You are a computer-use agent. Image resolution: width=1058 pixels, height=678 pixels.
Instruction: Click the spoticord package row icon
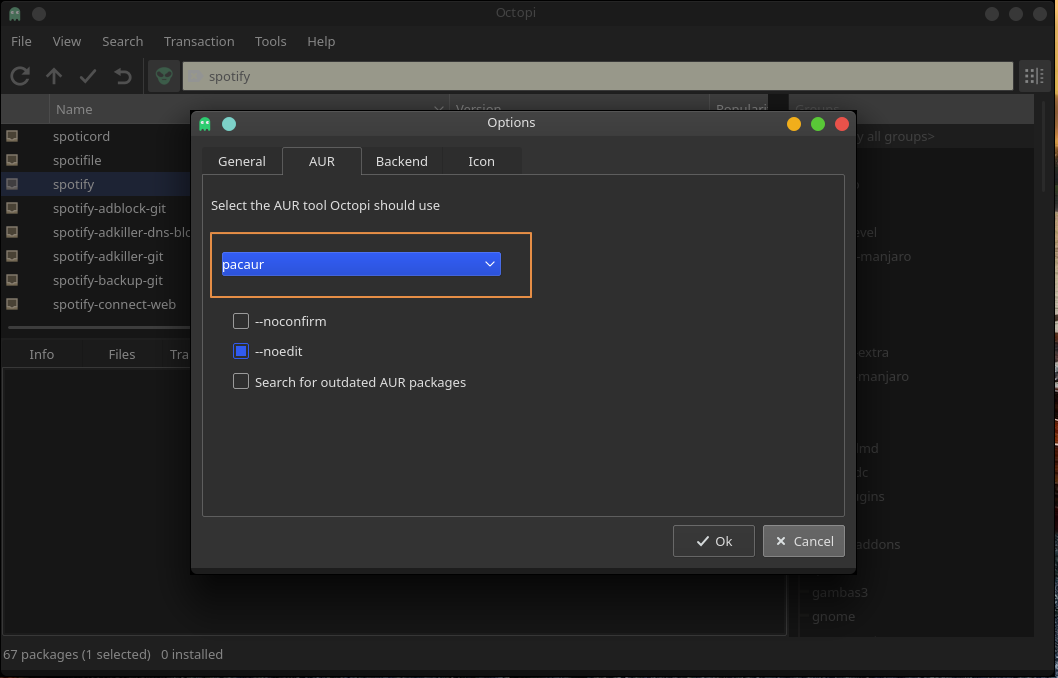coord(13,136)
